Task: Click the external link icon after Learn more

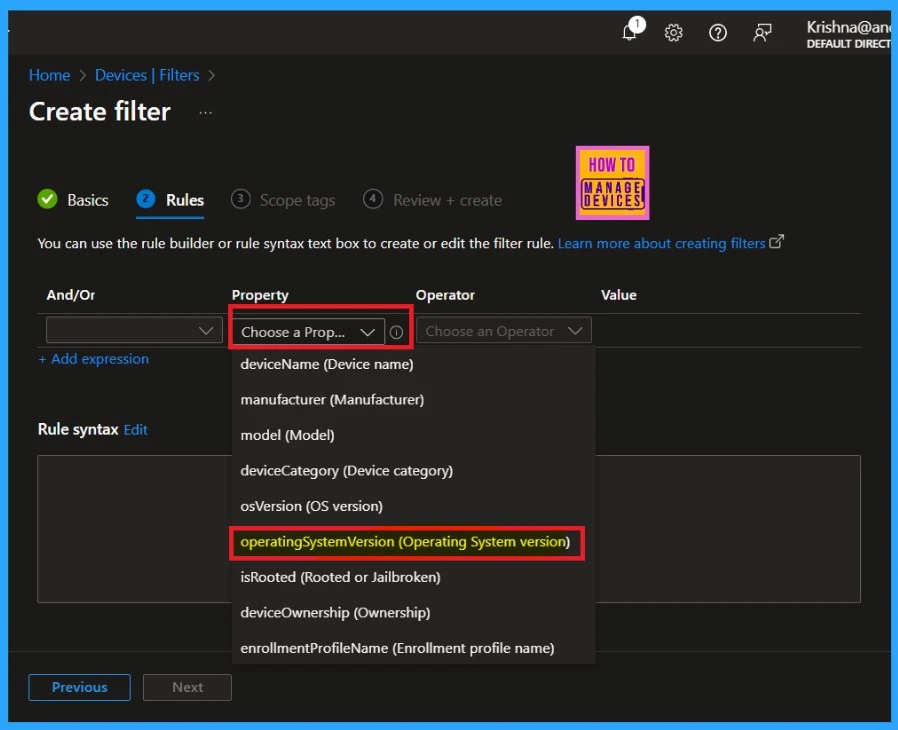Action: tap(777, 242)
